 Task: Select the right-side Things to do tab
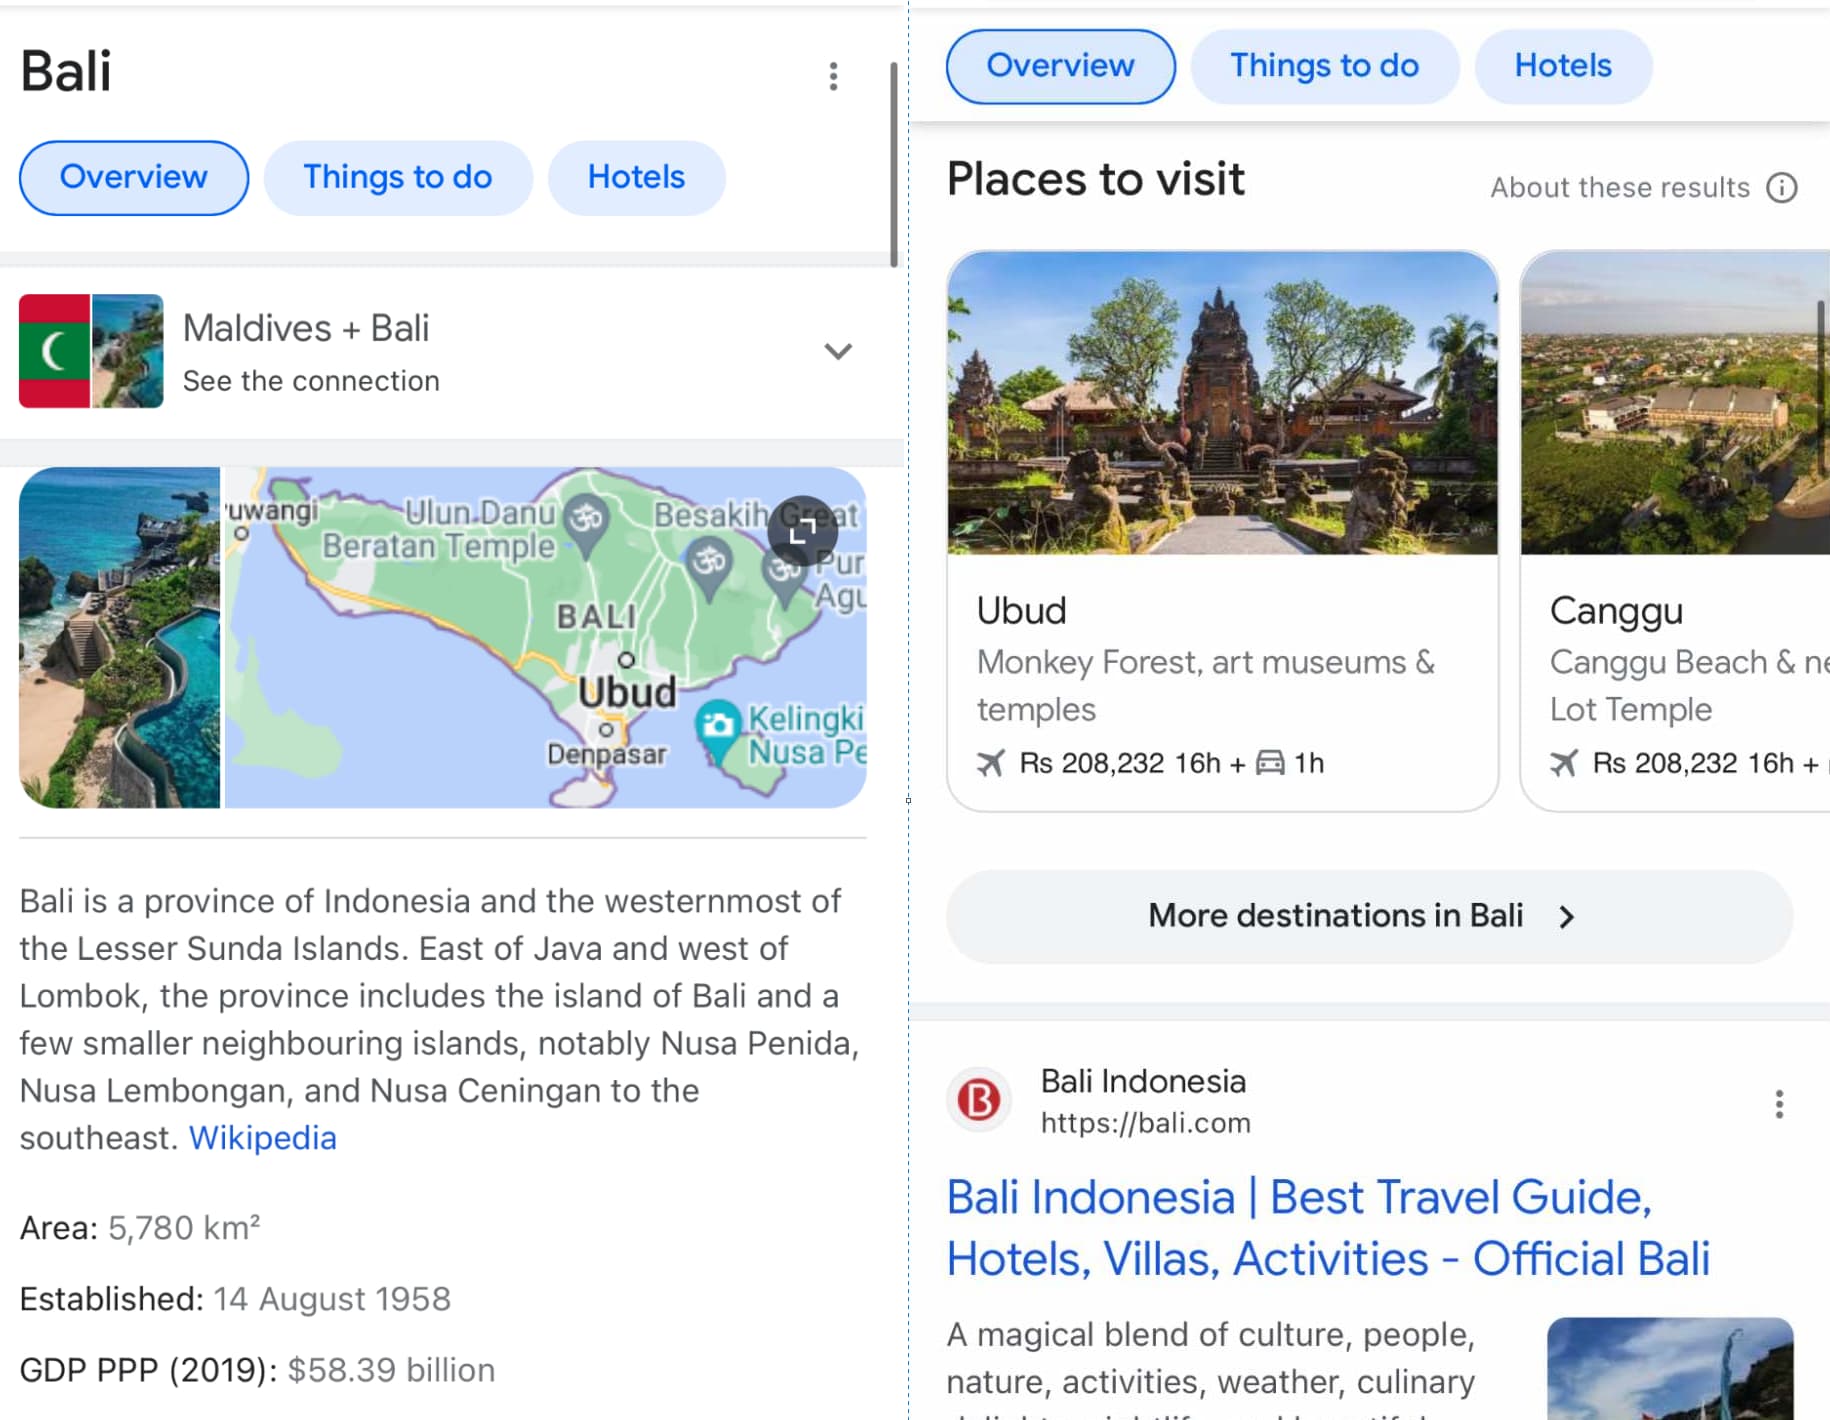pos(1324,66)
